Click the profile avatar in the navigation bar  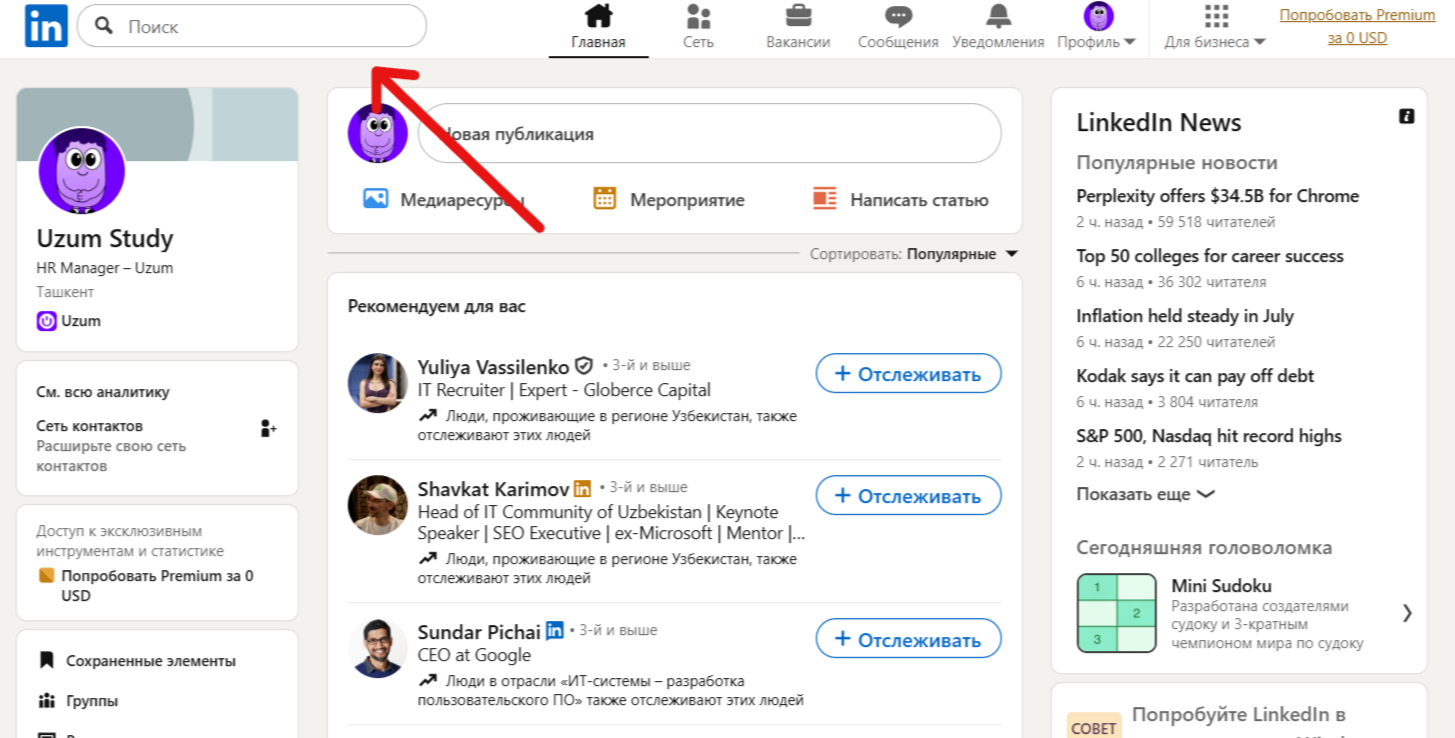pos(1099,16)
